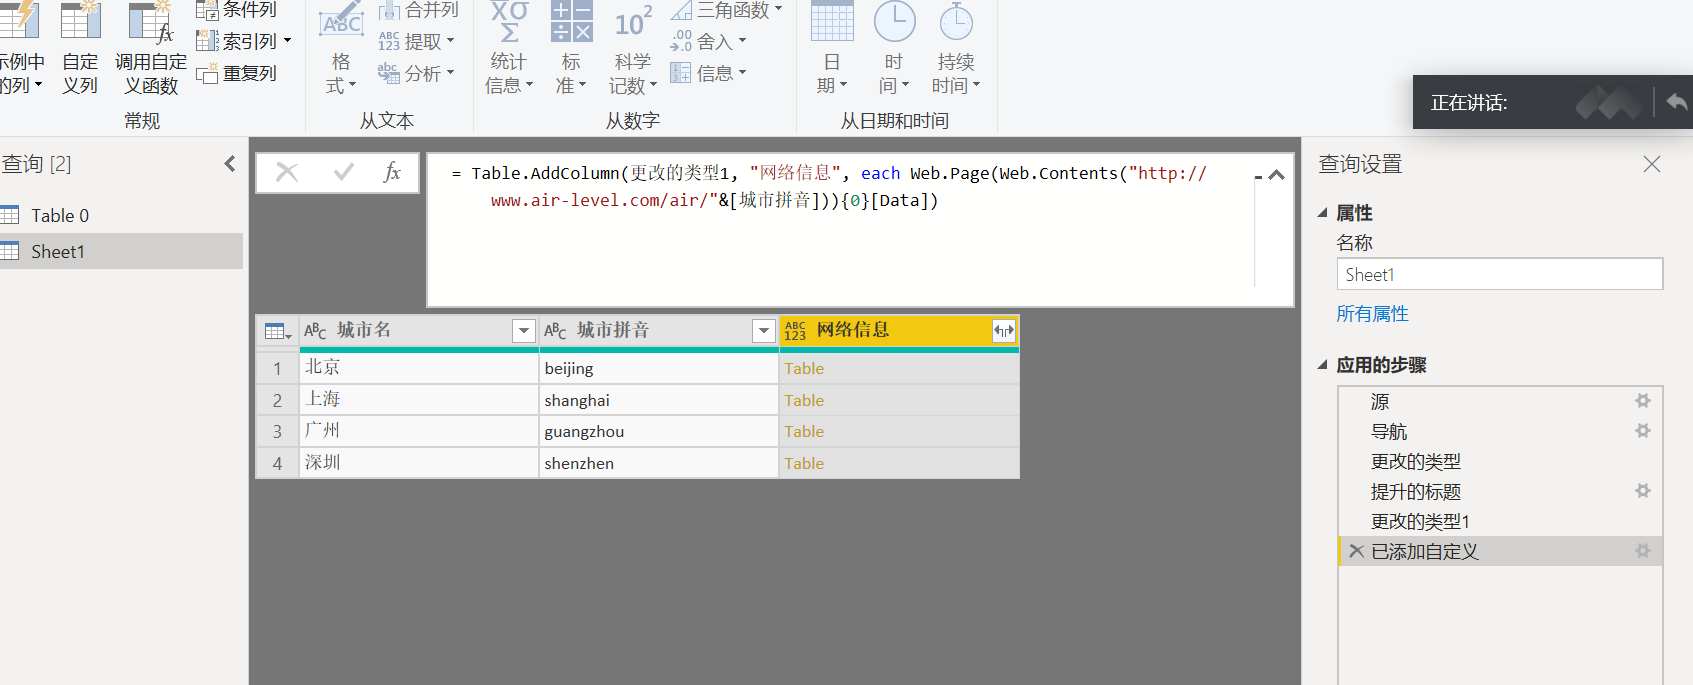Open the Scientific (科学记数) menu
Viewport: 1693px width, 685px height.
pyautogui.click(x=633, y=48)
